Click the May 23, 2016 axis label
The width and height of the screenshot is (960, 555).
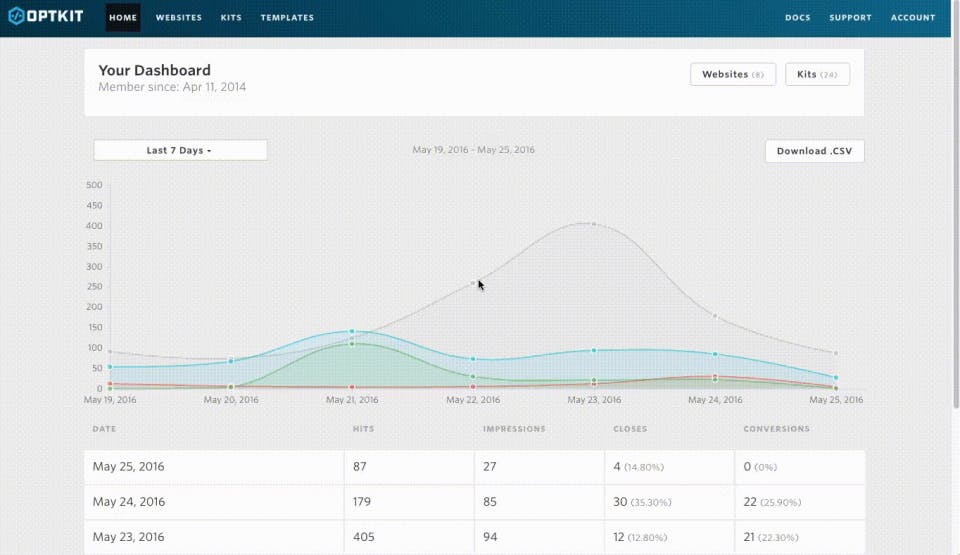tap(594, 400)
